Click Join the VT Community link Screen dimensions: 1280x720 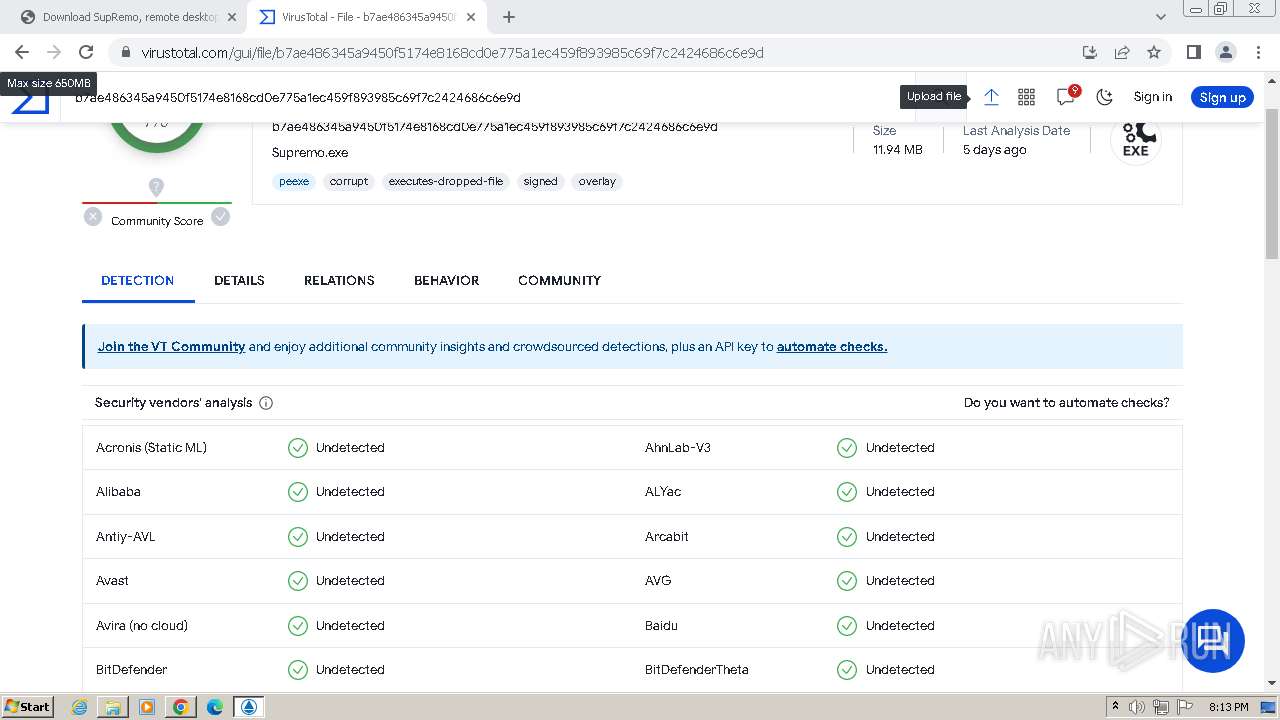pos(171,347)
